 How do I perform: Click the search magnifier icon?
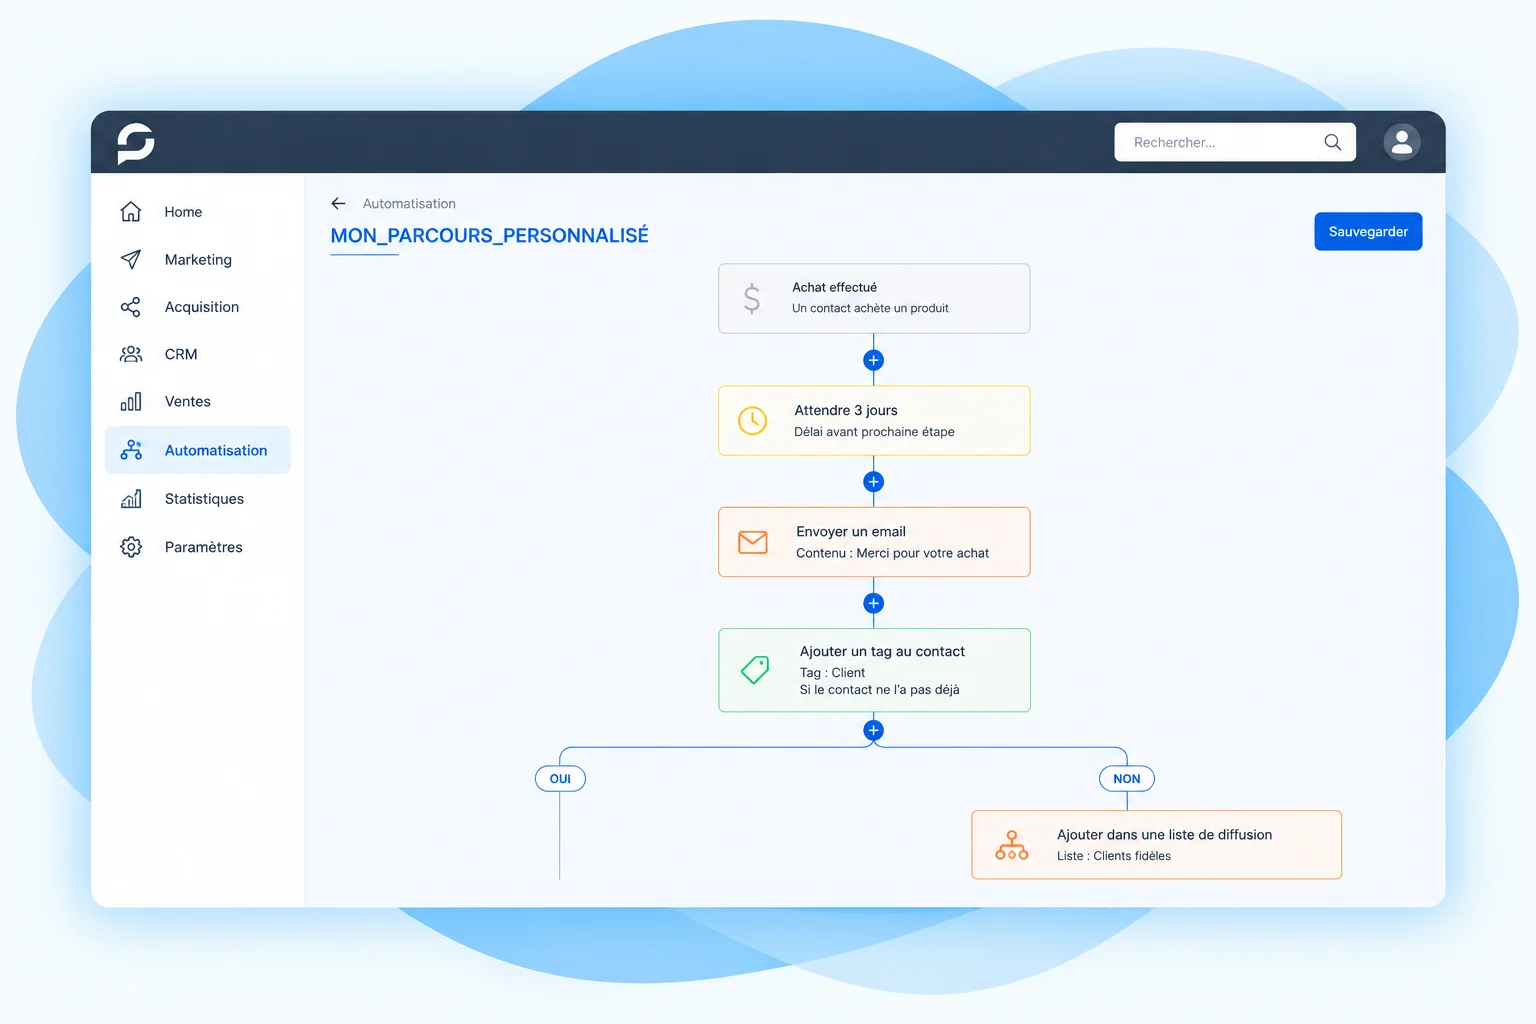point(1332,142)
